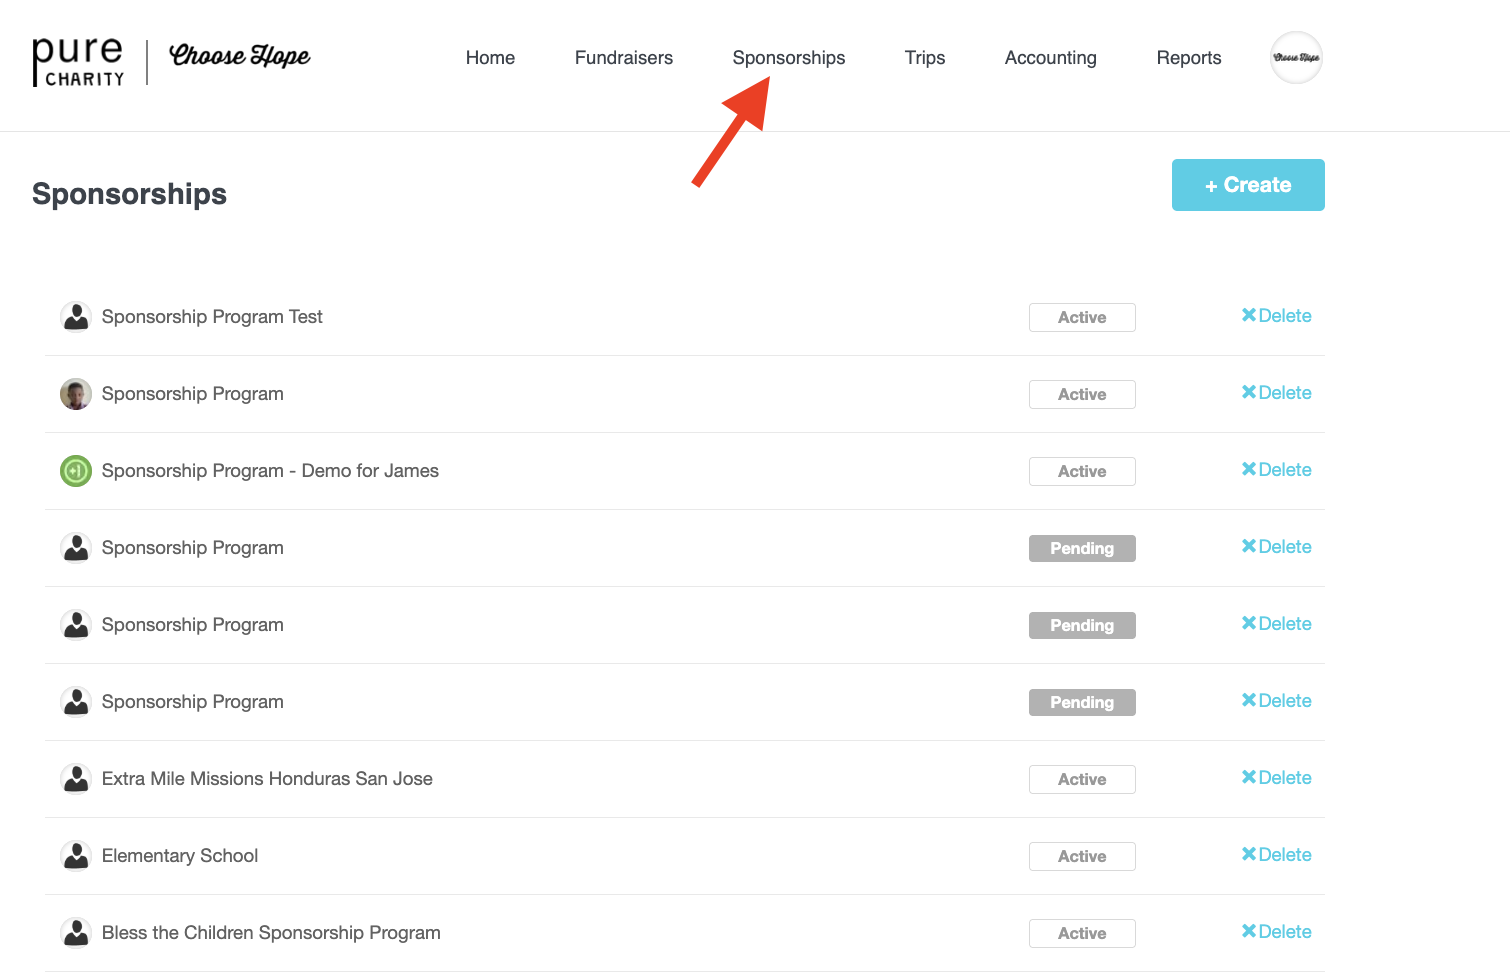The image size is (1510, 978).
Task: Open Extra Mile Missions Honduras San Jose
Action: (267, 779)
